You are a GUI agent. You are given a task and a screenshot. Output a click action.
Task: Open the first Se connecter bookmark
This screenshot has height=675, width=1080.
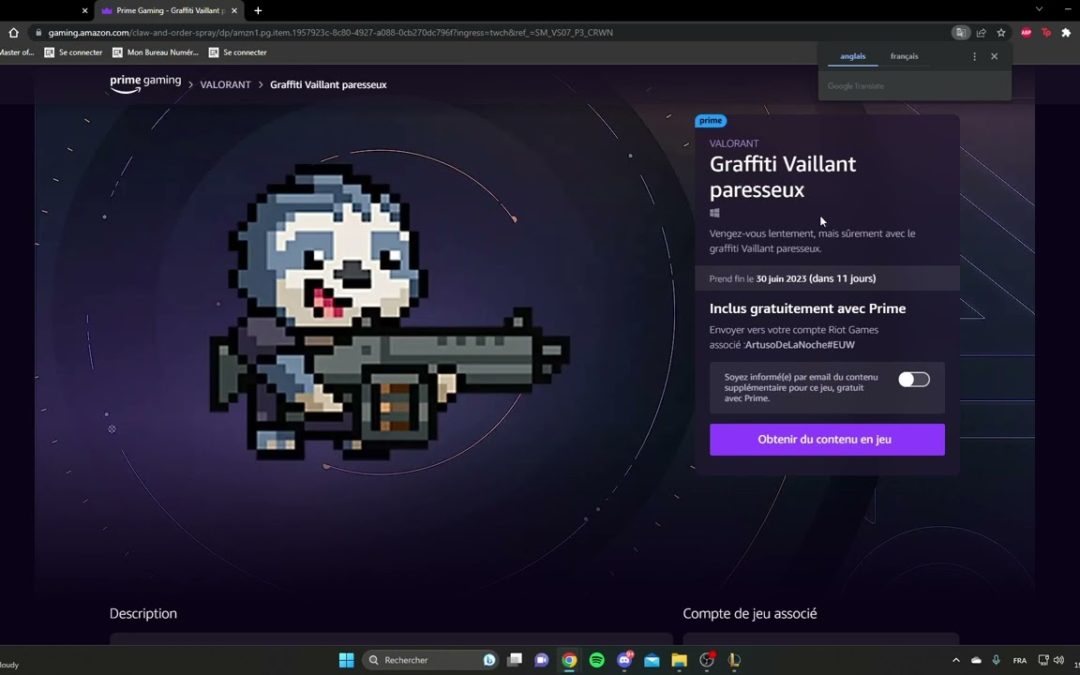pyautogui.click(x=74, y=52)
